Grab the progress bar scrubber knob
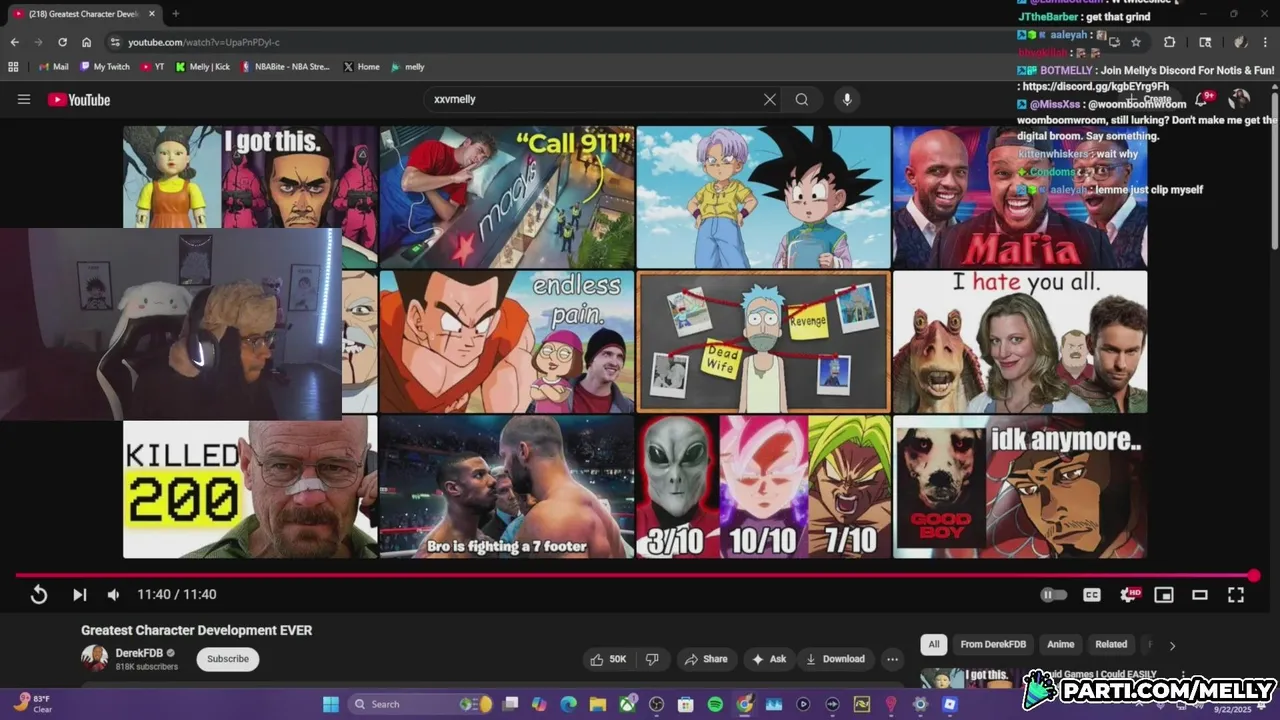 pyautogui.click(x=1254, y=575)
